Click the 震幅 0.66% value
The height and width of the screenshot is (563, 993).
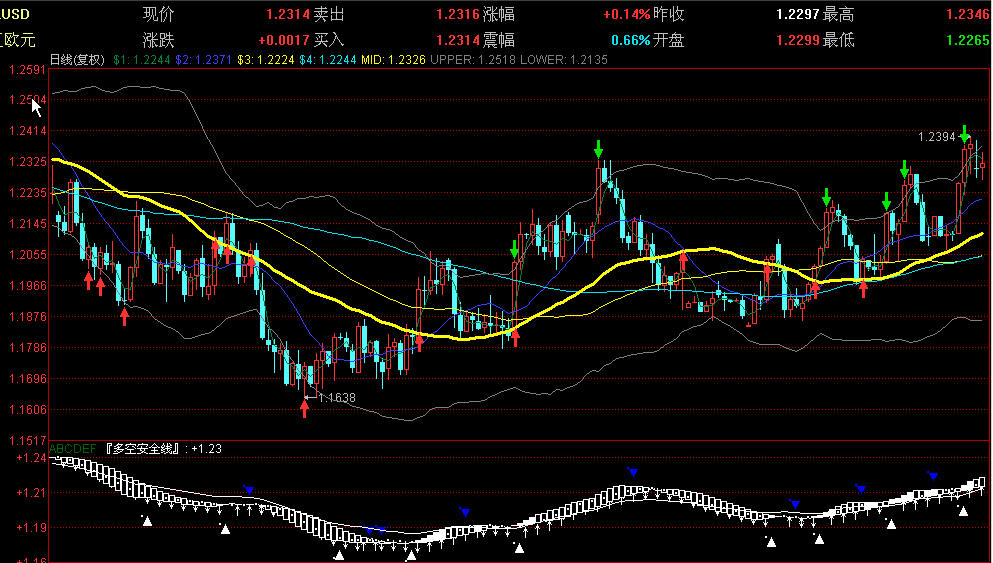[x=631, y=40]
